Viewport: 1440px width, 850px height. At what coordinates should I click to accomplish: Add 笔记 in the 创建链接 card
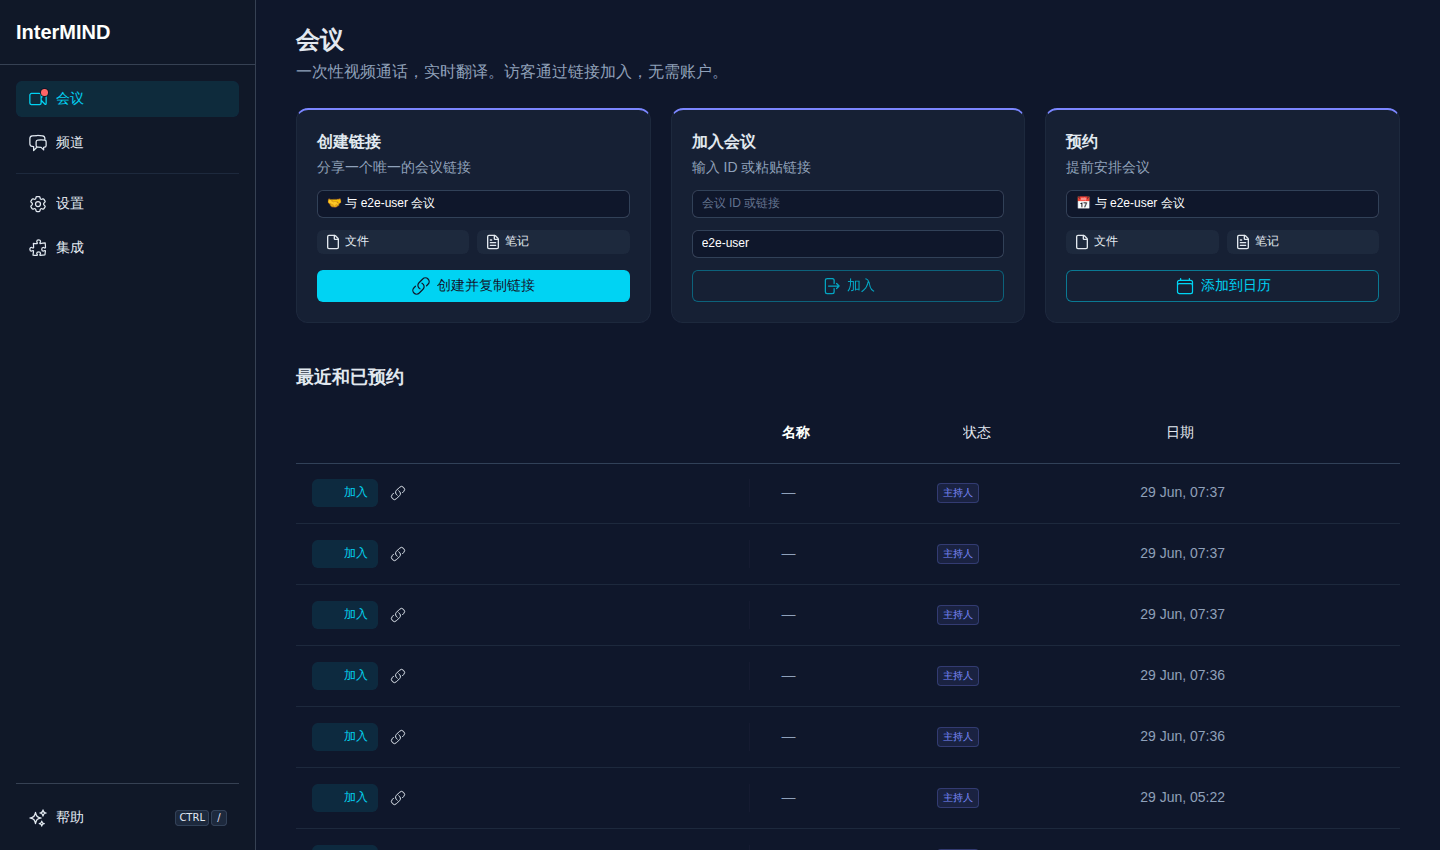click(x=553, y=242)
